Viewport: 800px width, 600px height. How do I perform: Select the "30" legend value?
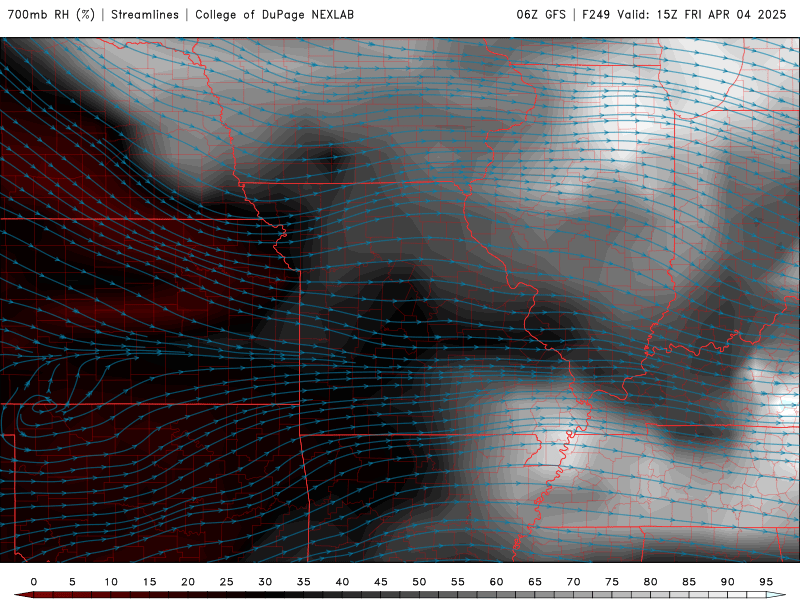(265, 582)
